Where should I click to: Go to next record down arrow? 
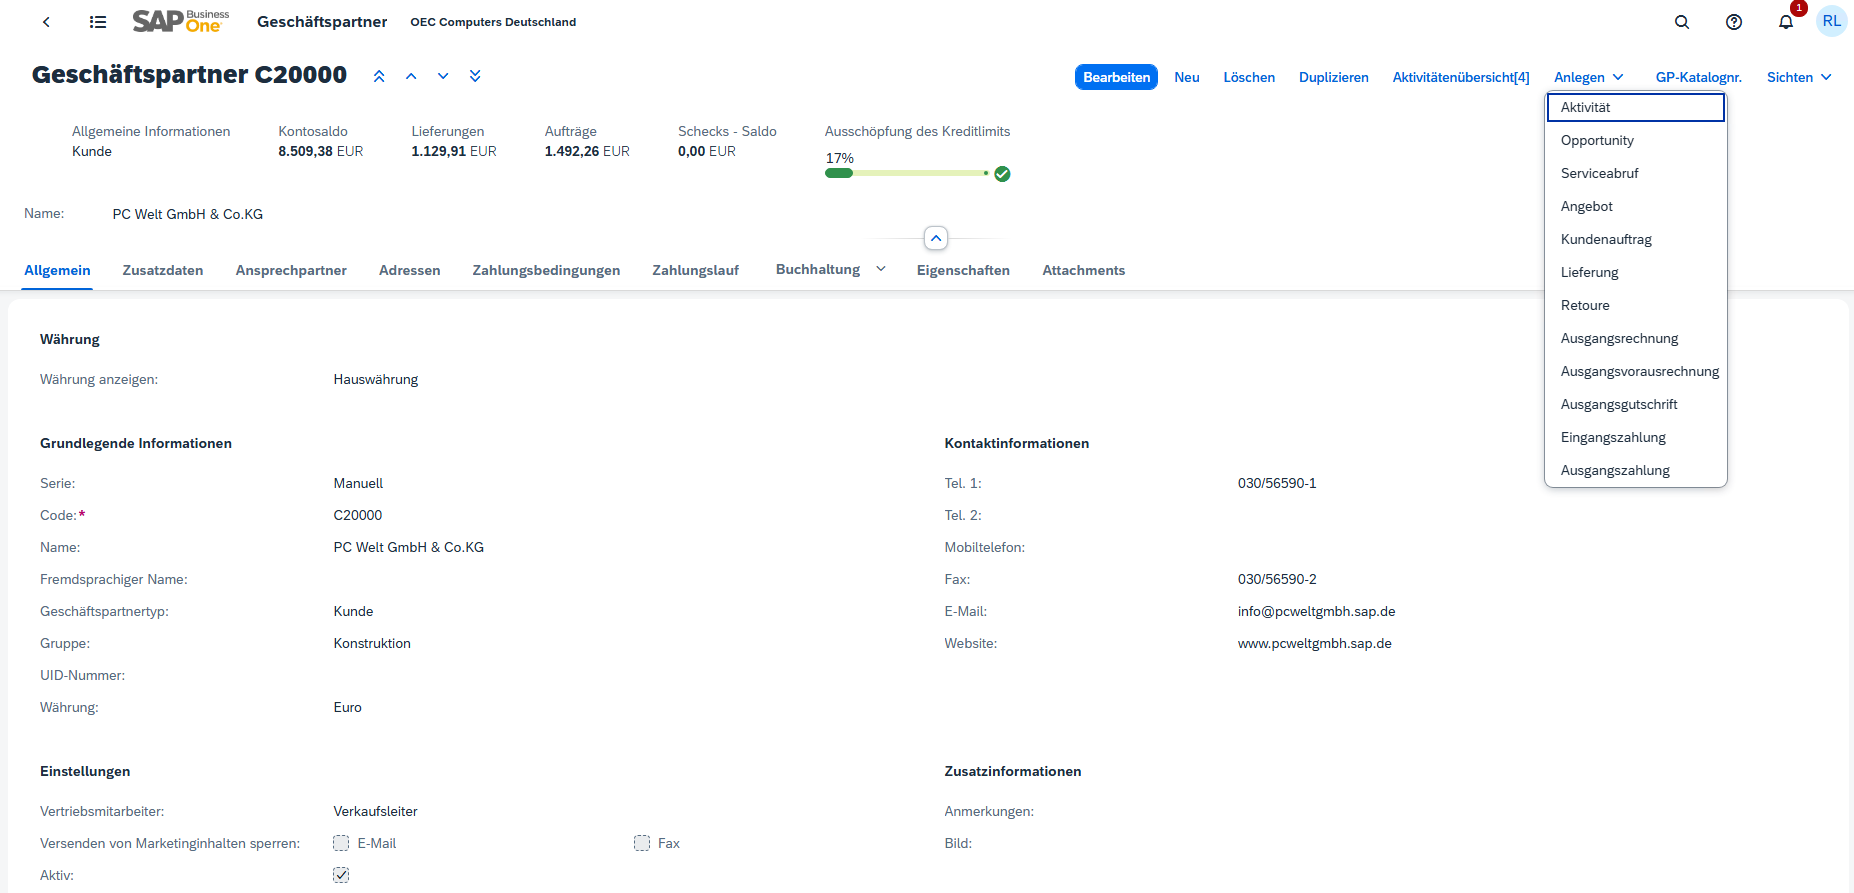click(x=443, y=76)
